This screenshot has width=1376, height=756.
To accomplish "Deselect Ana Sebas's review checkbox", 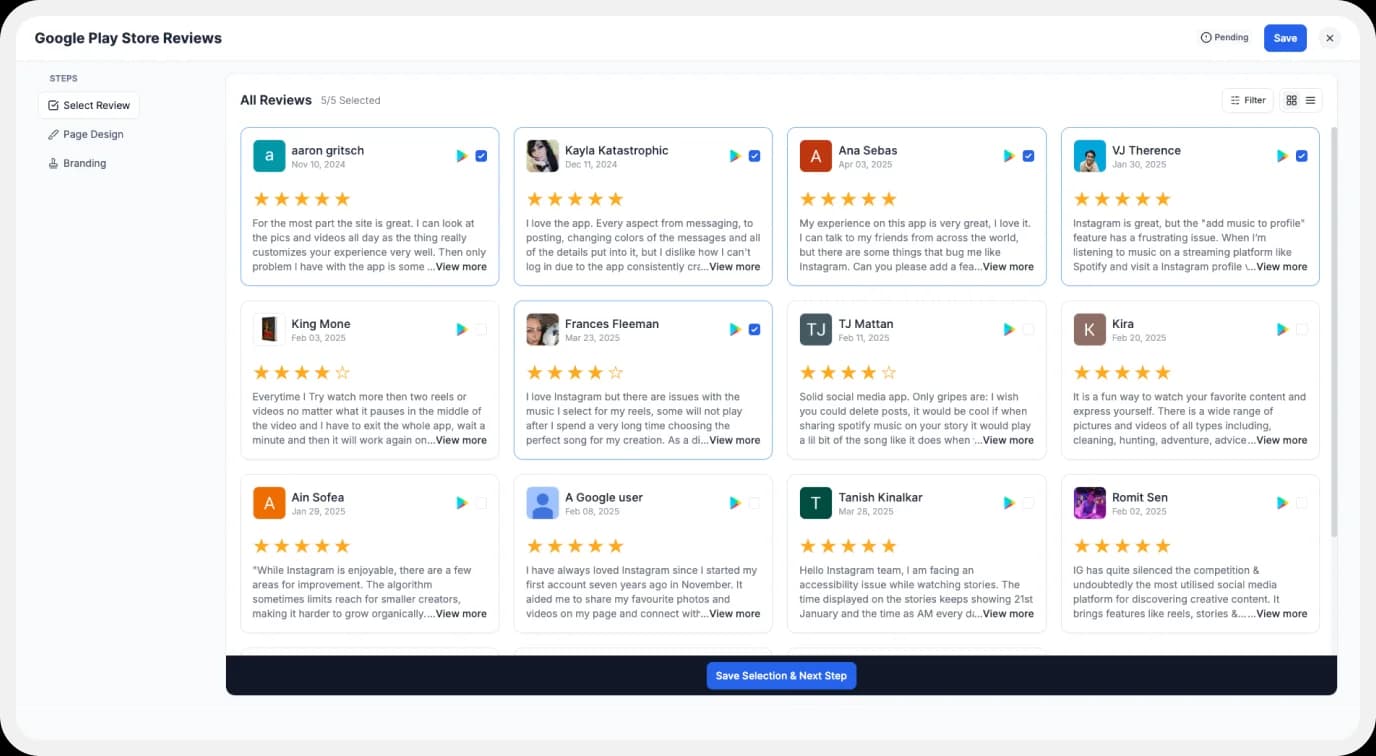I will click(1028, 156).
